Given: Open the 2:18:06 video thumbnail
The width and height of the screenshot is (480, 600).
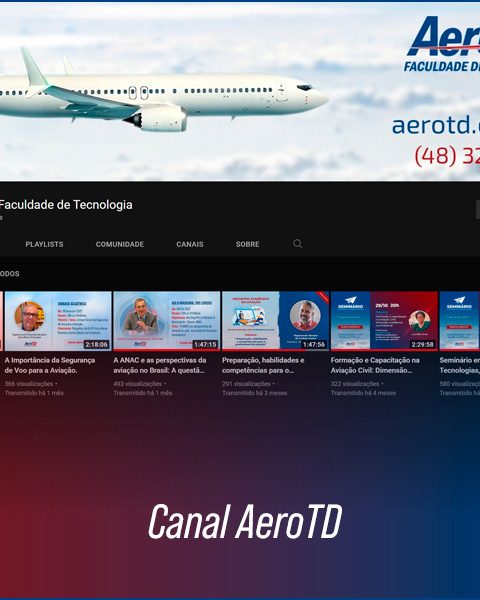Looking at the screenshot, I should [x=58, y=321].
